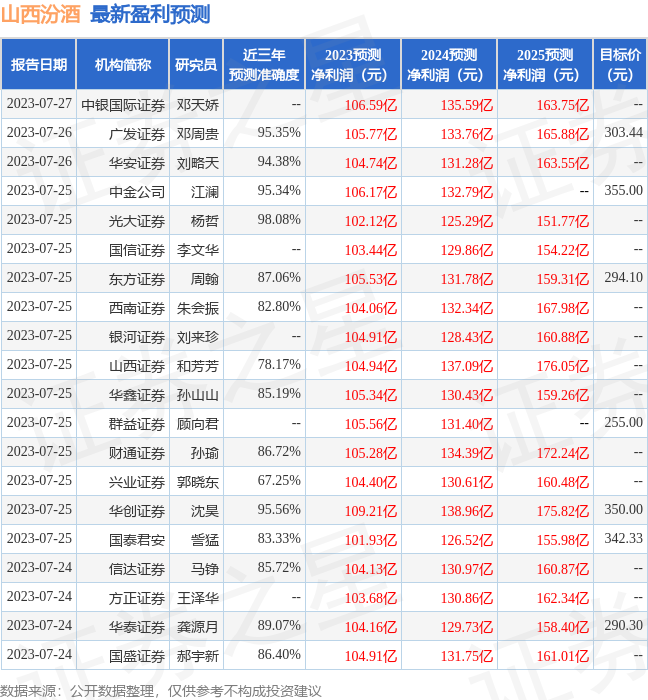Viewport: 648px width, 700px height.
Task: Click the target price 290.30
Action: point(623,626)
